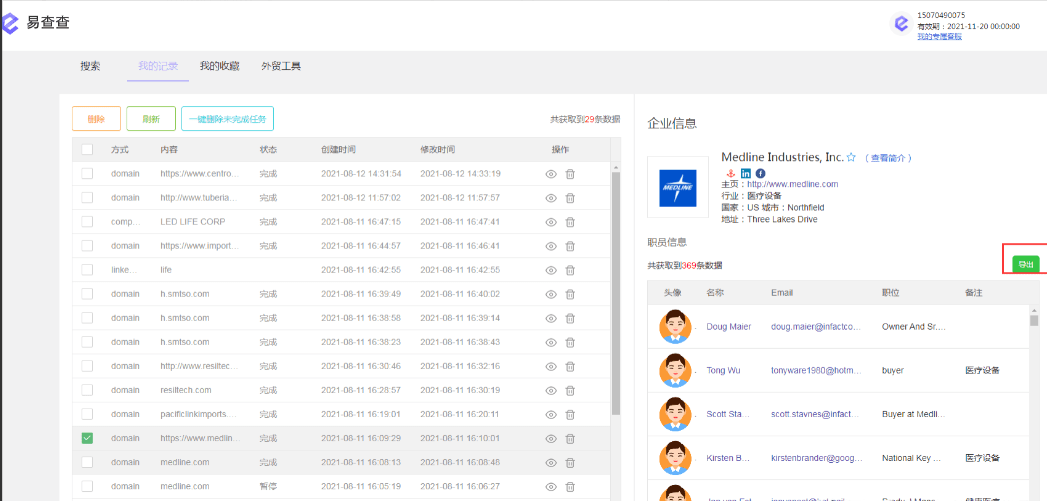Click the red anchor icon under company name
Image resolution: width=1047 pixels, height=501 pixels.
[731, 173]
